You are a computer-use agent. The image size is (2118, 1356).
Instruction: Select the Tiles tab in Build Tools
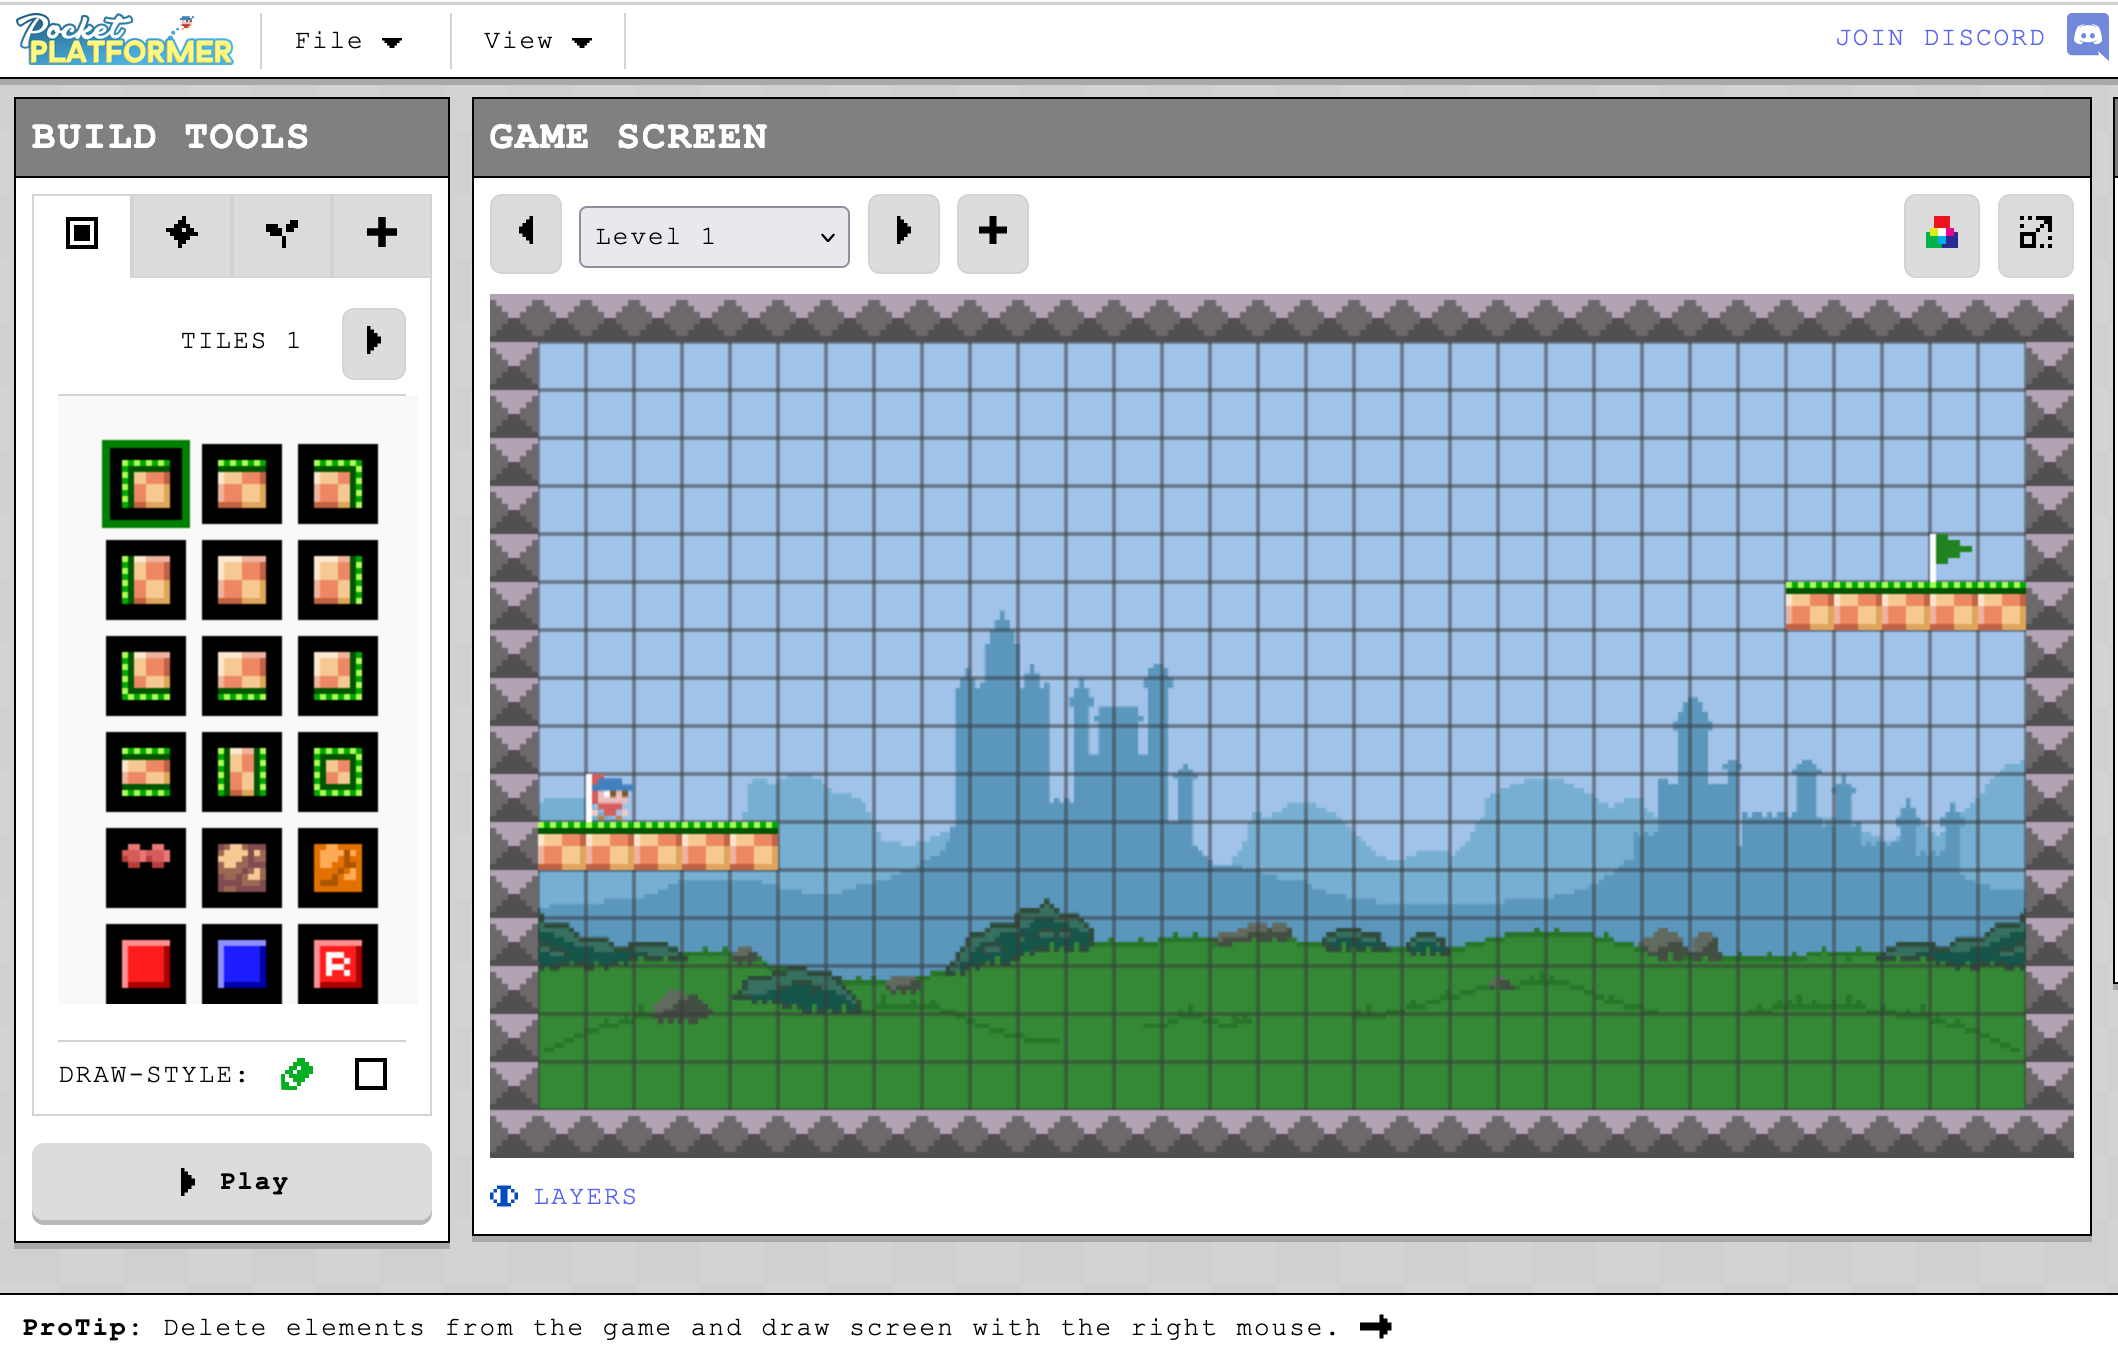click(x=81, y=233)
